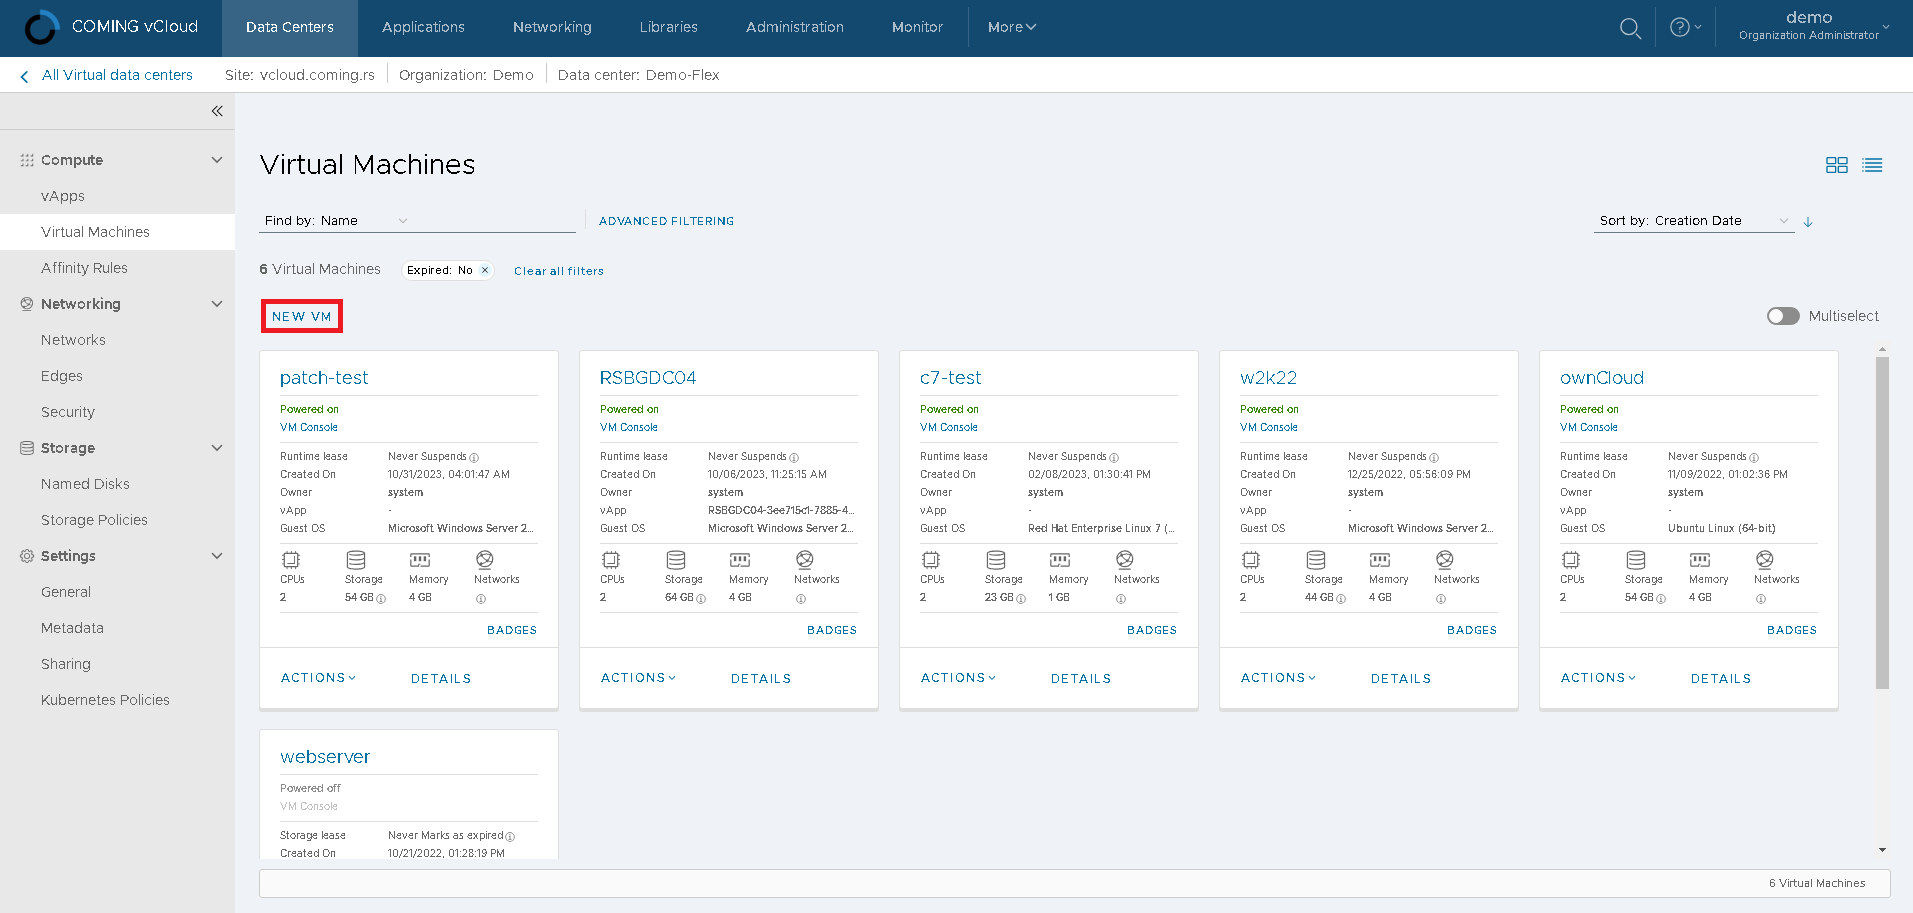The width and height of the screenshot is (1913, 913).
Task: Collapse the left sidebar panel
Action: 217,111
